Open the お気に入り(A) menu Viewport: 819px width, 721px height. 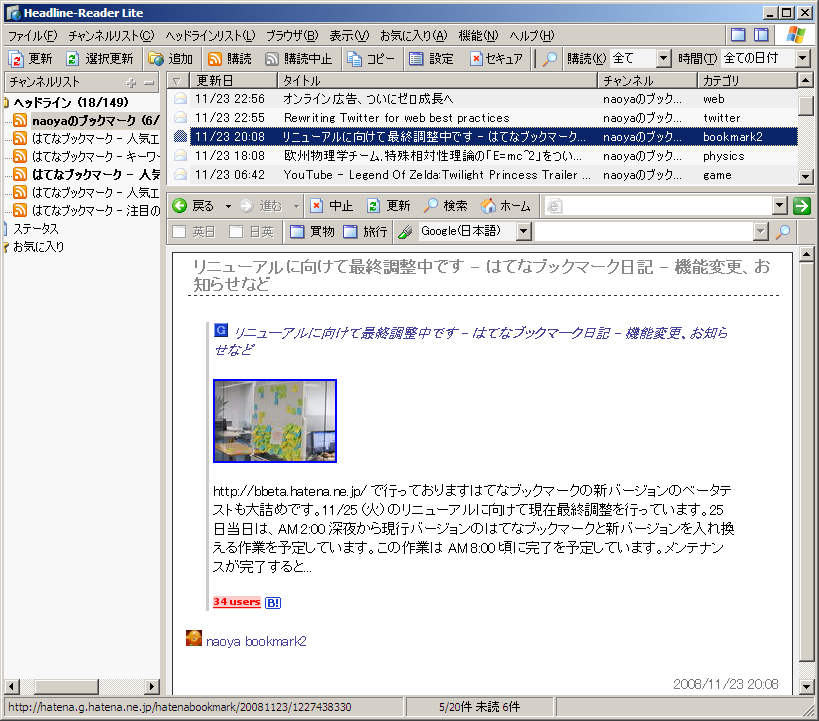414,36
